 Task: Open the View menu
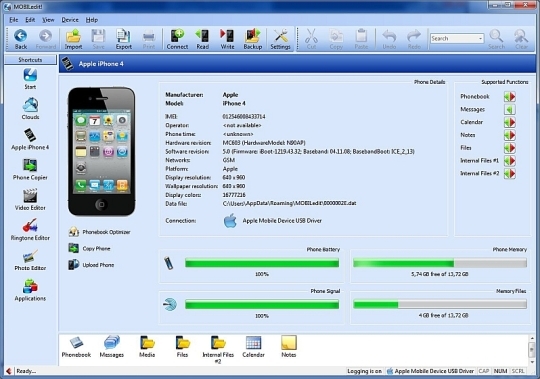48,20
